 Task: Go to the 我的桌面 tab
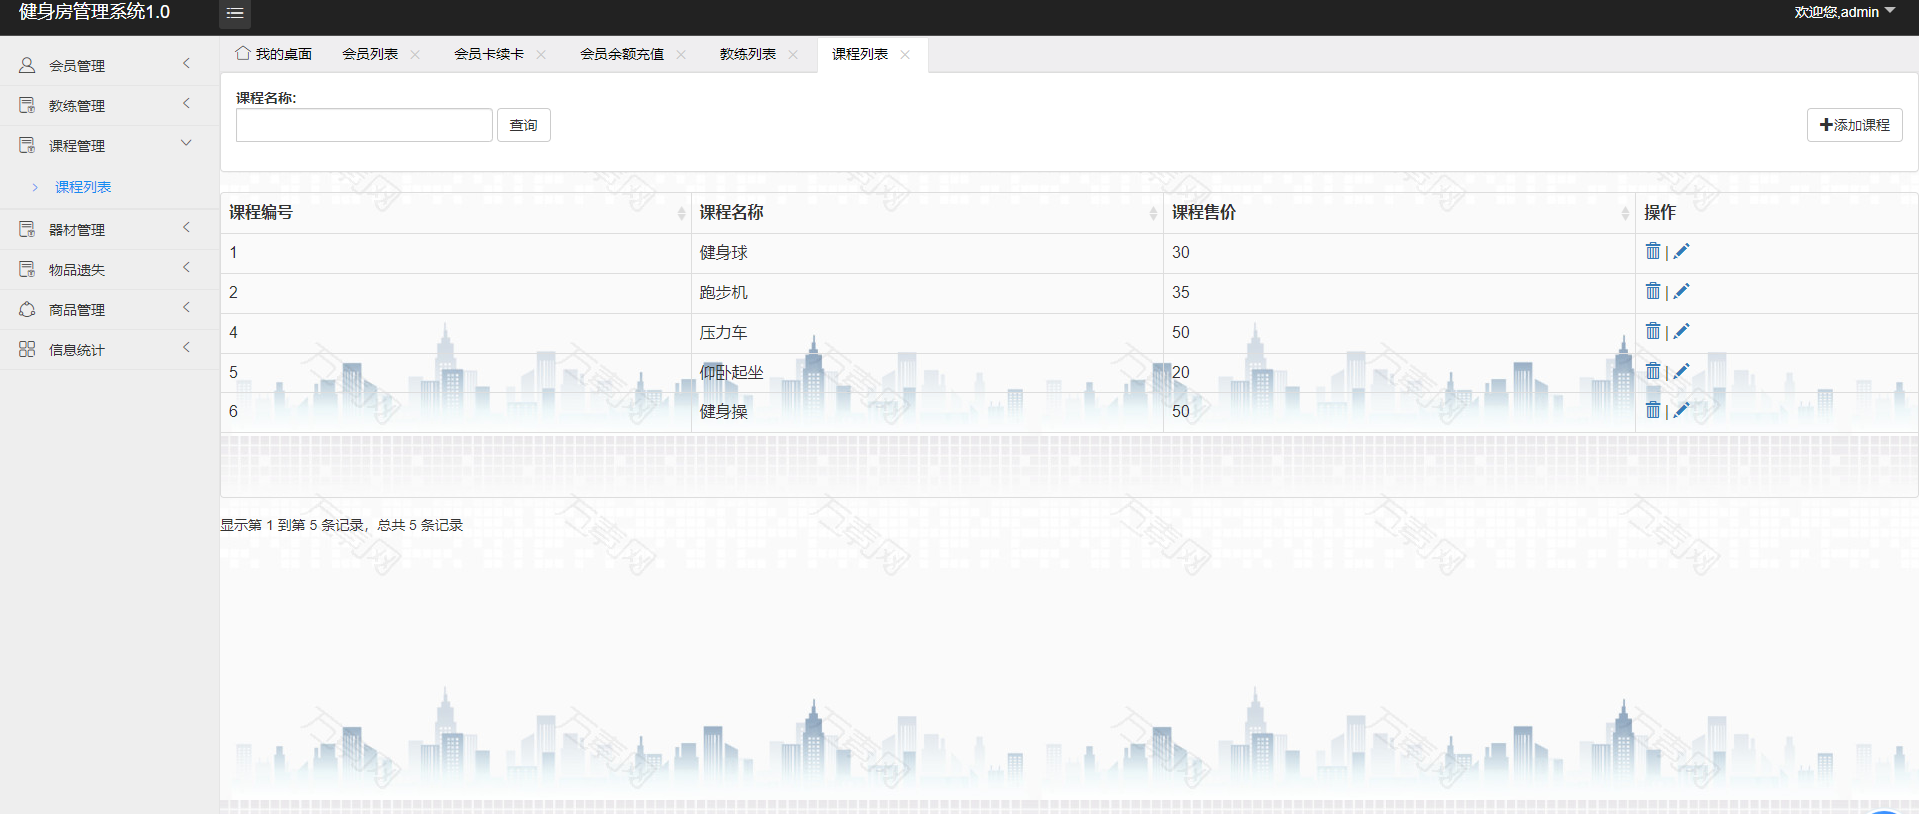(274, 55)
